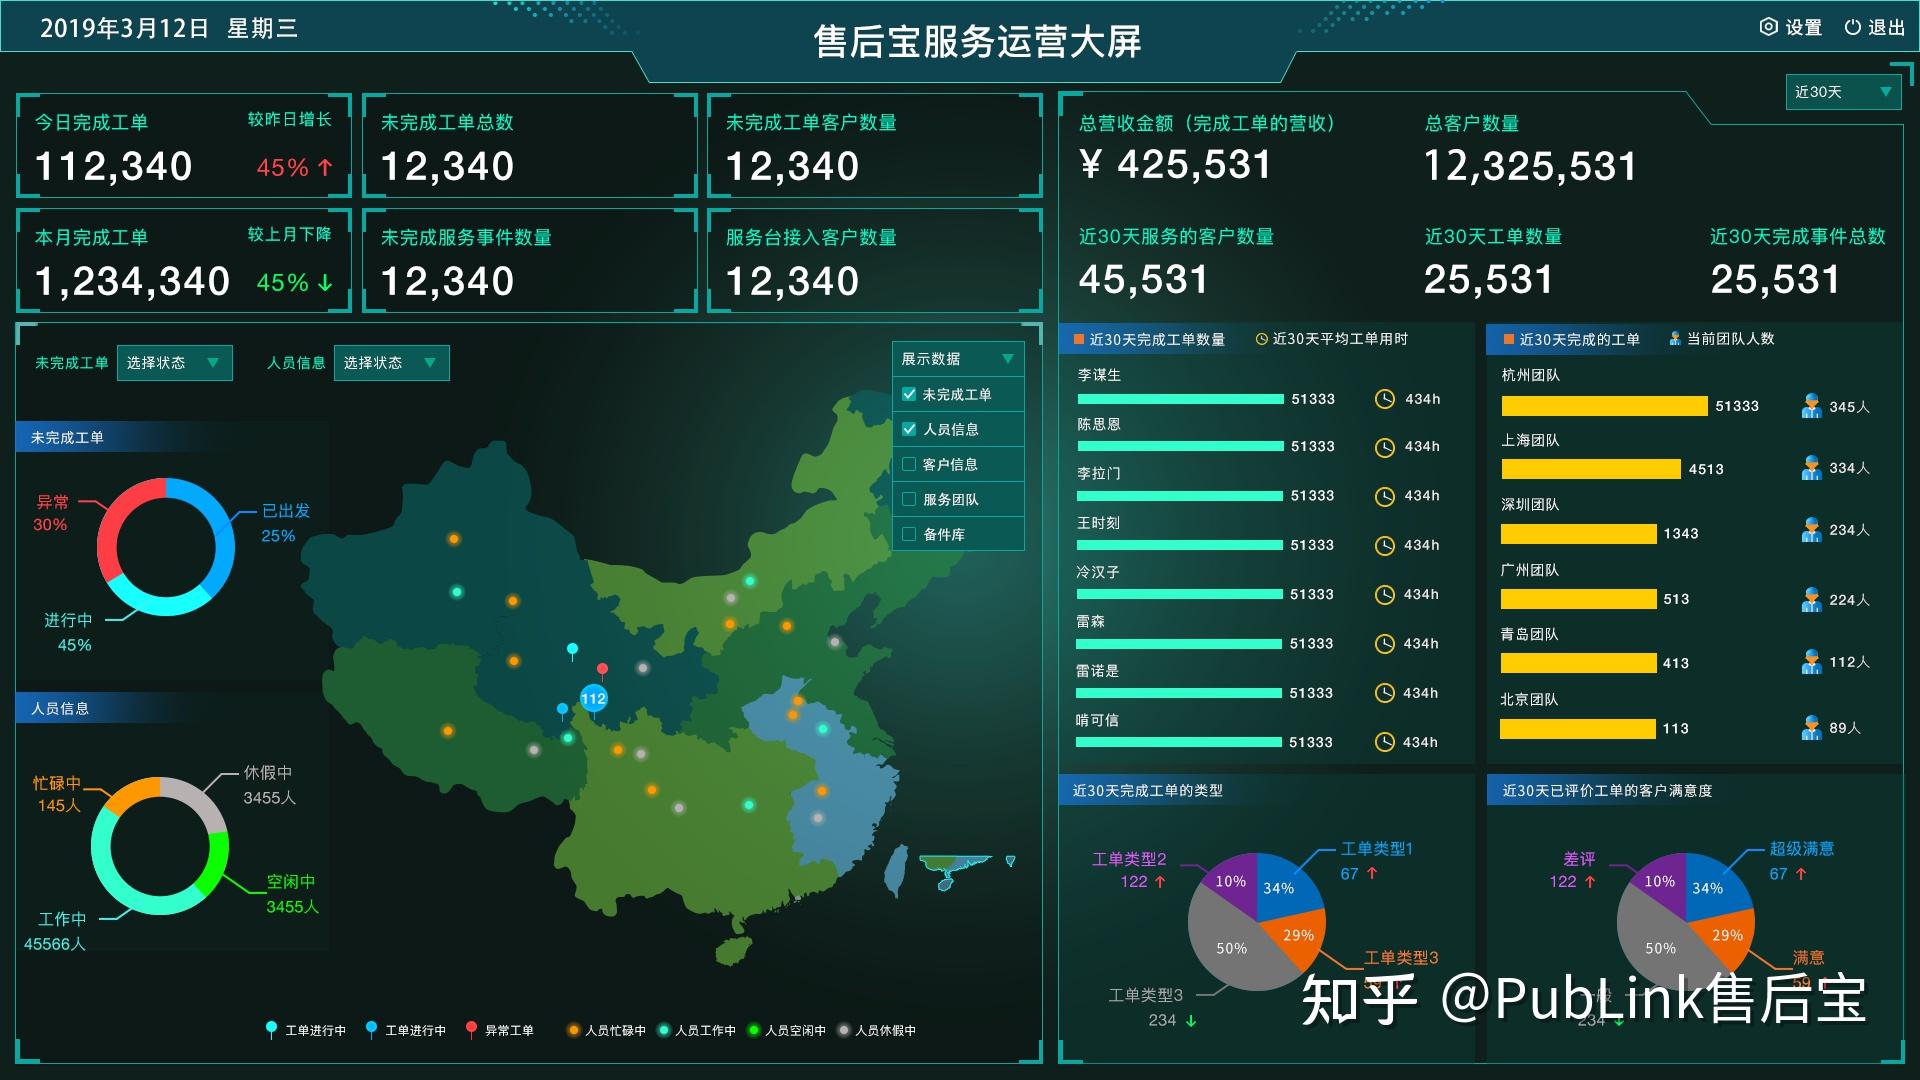Click the 忙碌中 145人 label

(x=57, y=794)
